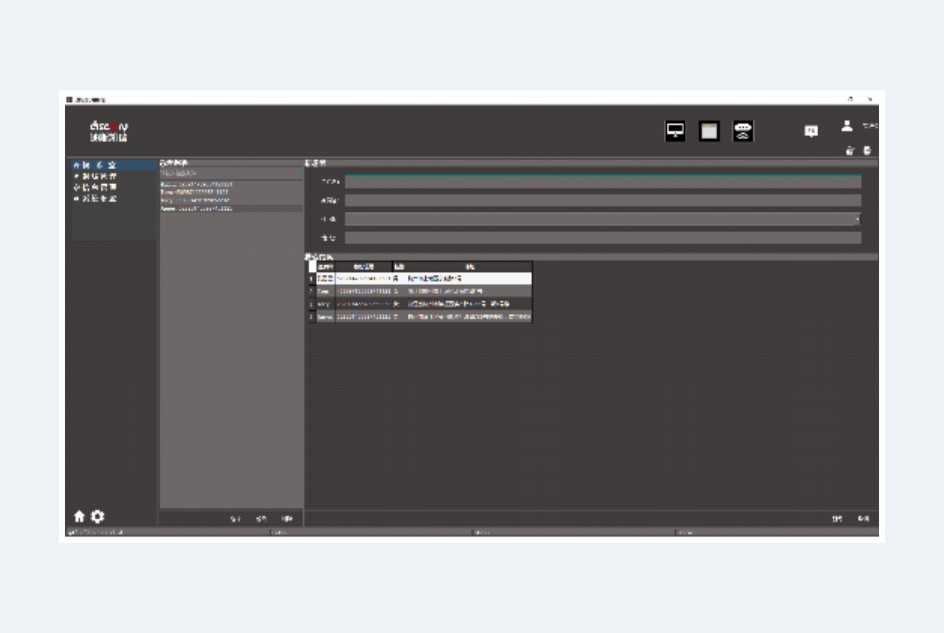944x633 pixels.
Task: Open the chat message bubble icon
Action: pos(810,131)
